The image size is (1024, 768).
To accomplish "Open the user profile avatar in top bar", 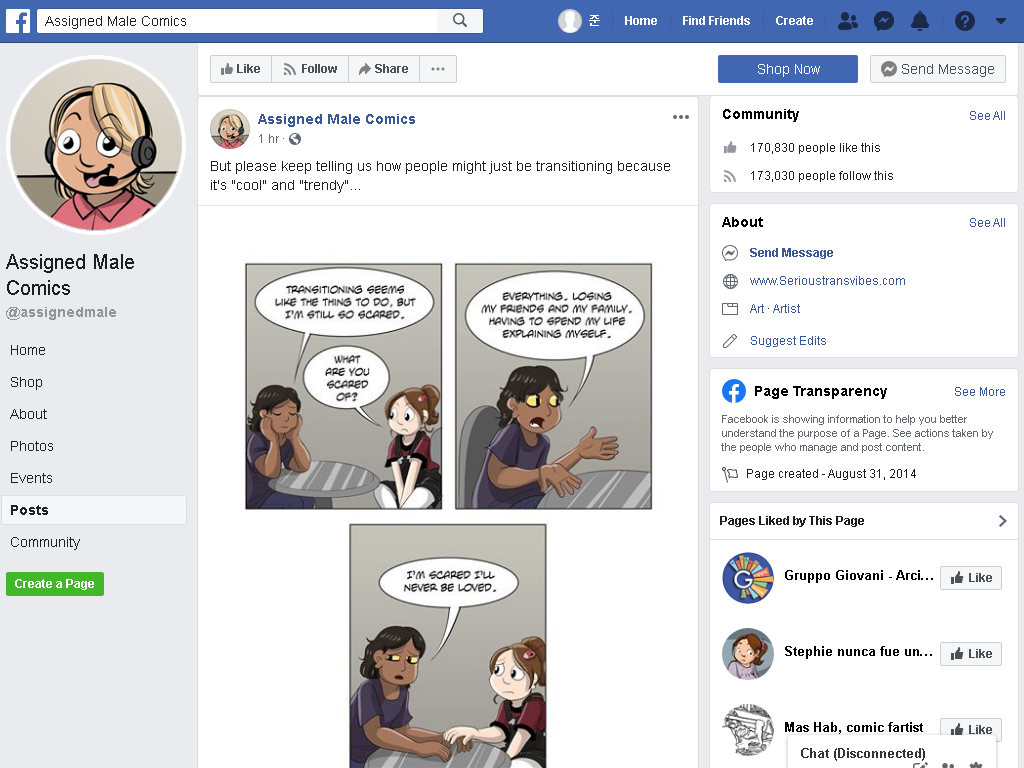I will tap(569, 21).
